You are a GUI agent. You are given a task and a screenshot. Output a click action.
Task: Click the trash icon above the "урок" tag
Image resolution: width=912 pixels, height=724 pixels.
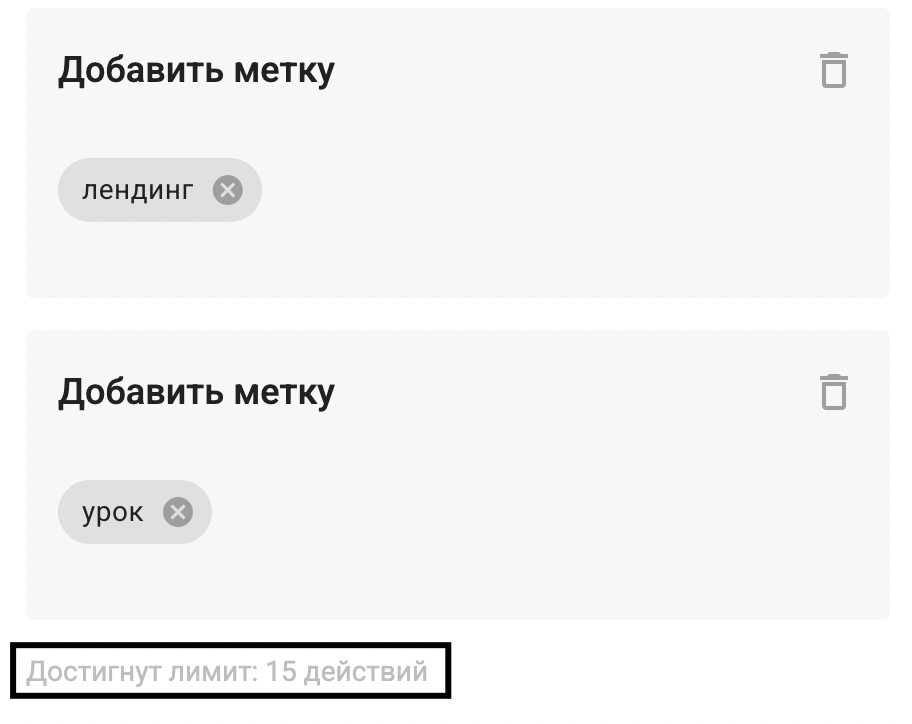tap(833, 392)
